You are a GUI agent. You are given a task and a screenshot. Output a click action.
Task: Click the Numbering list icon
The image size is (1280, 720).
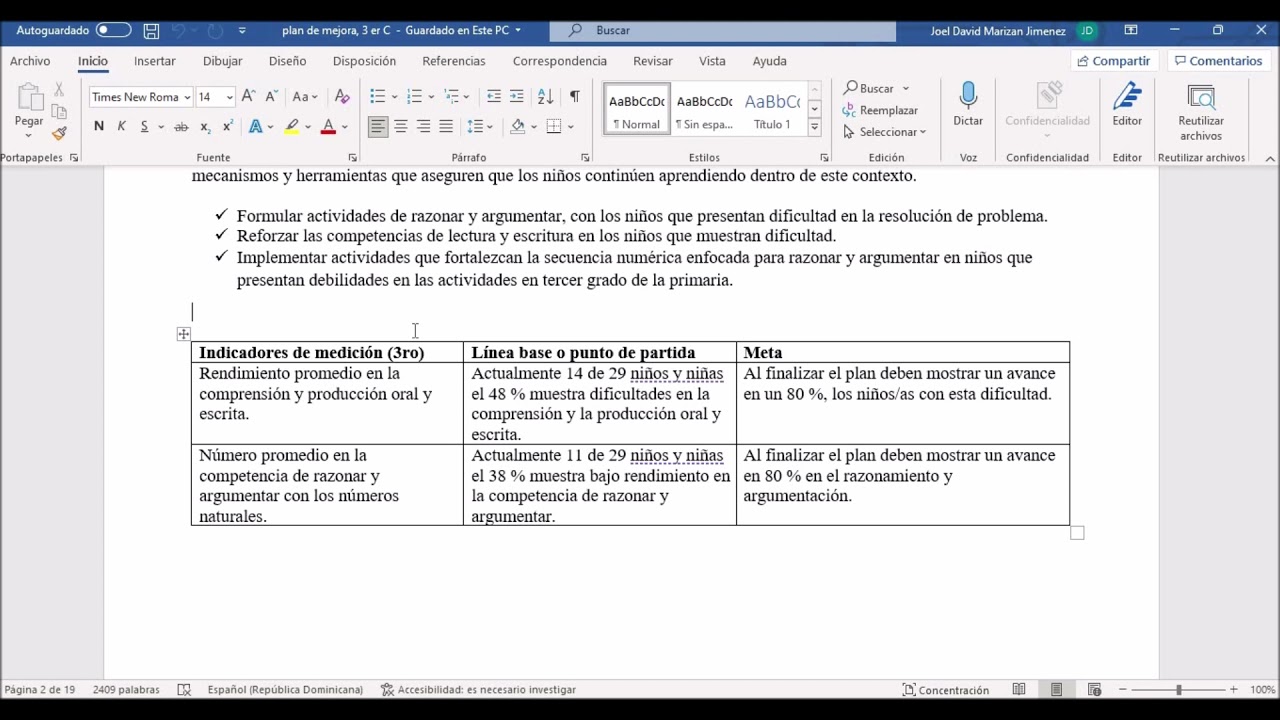click(x=414, y=97)
